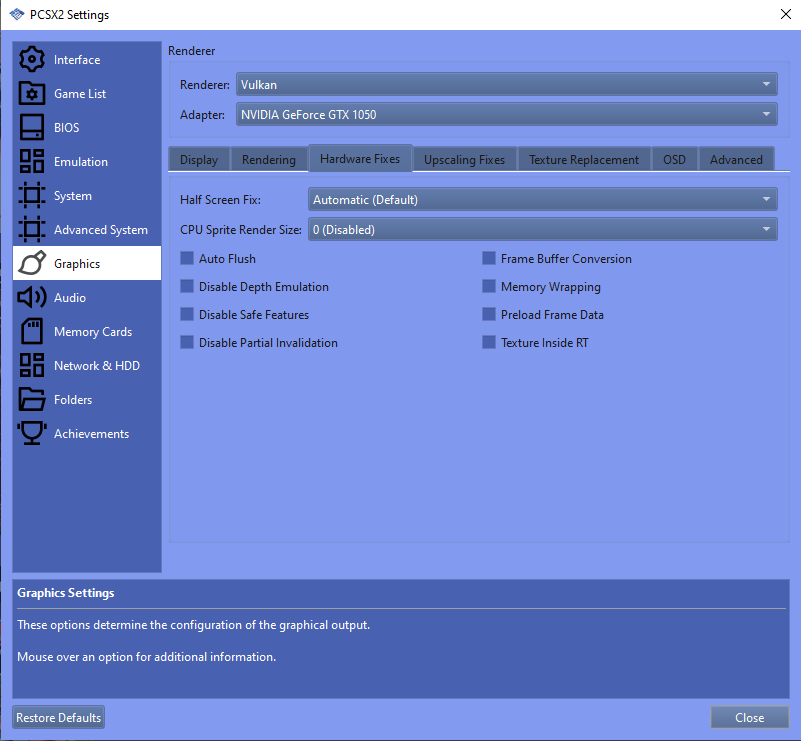Enable Frame Buffer Conversion checkbox
This screenshot has height=741, width=801.
489,258
